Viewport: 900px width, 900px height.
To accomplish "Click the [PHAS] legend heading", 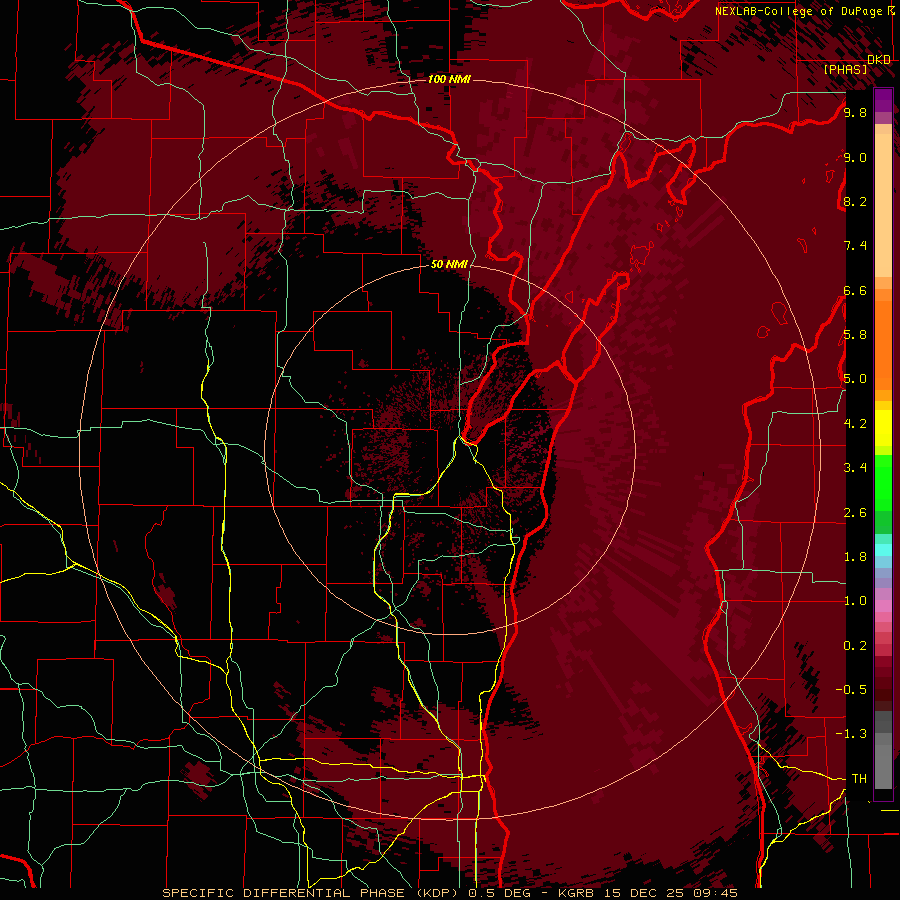I will click(845, 69).
